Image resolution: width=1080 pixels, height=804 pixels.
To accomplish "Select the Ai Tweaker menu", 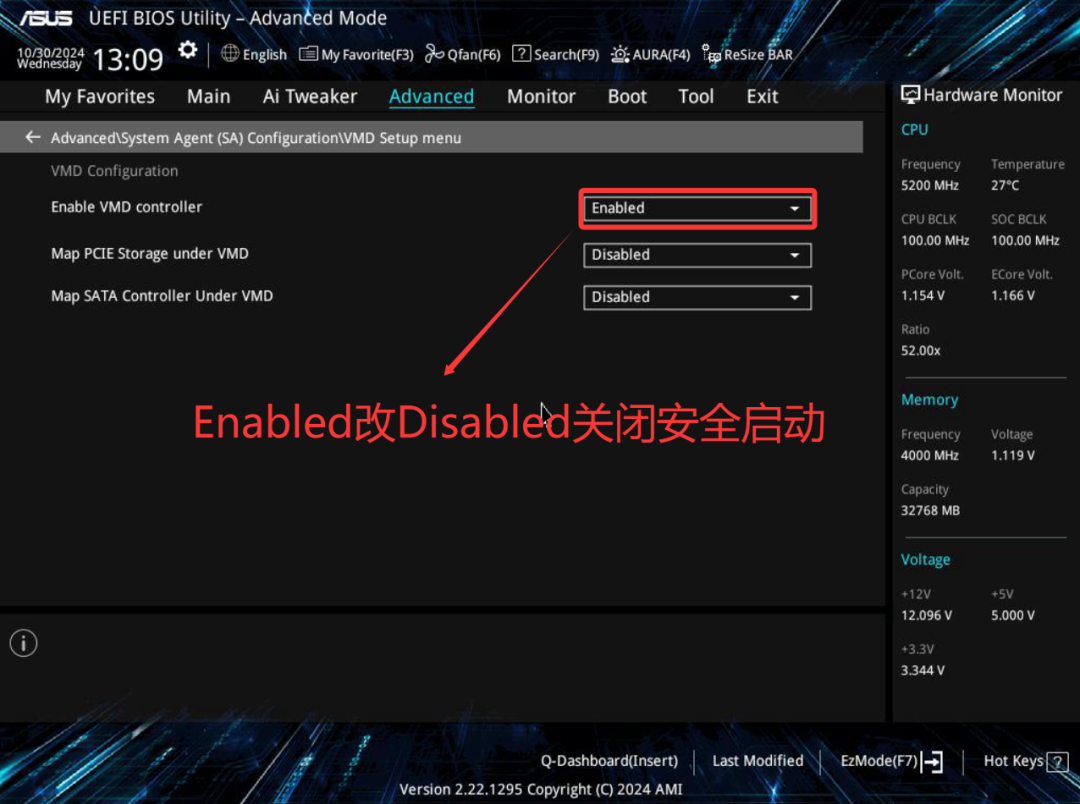I will pyautogui.click(x=310, y=96).
